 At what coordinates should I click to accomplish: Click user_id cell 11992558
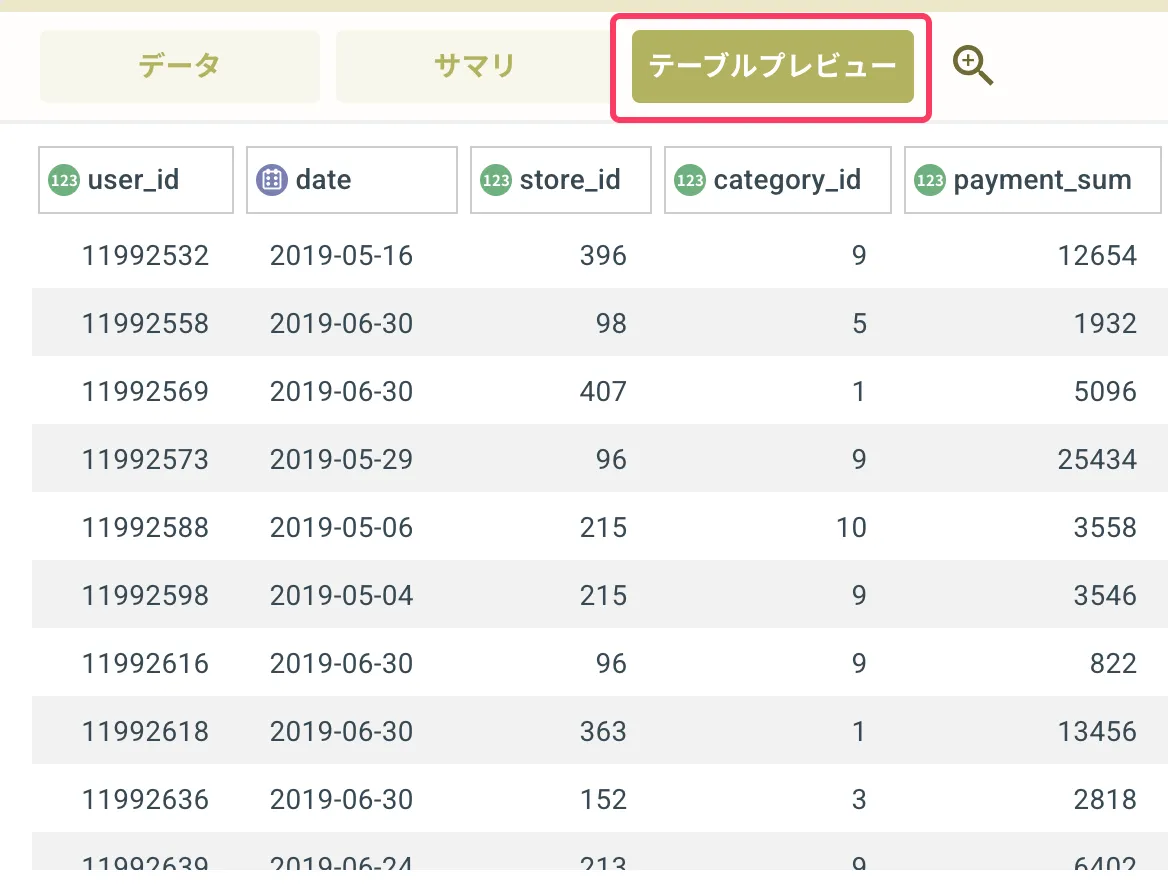tap(145, 323)
